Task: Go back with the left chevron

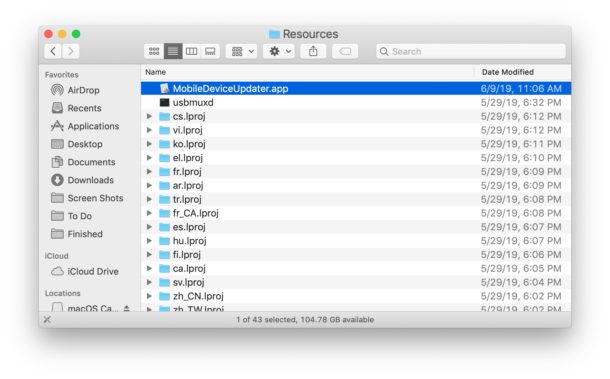Action: [x=53, y=51]
